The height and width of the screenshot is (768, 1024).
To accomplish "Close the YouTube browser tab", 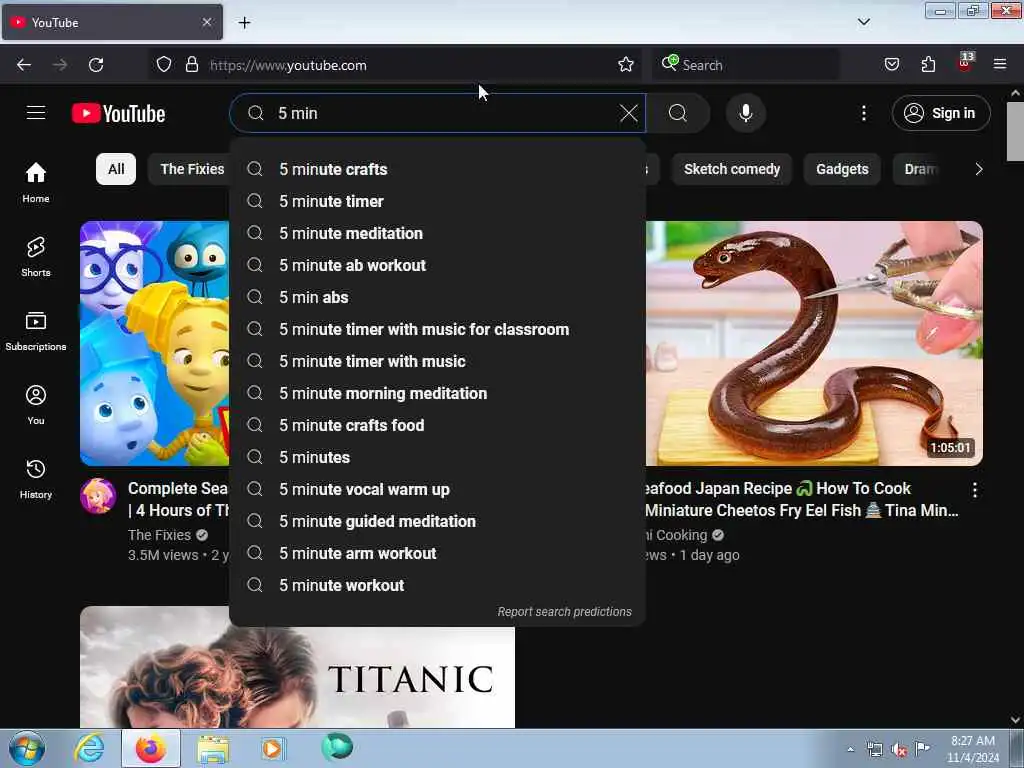I will click(x=206, y=22).
